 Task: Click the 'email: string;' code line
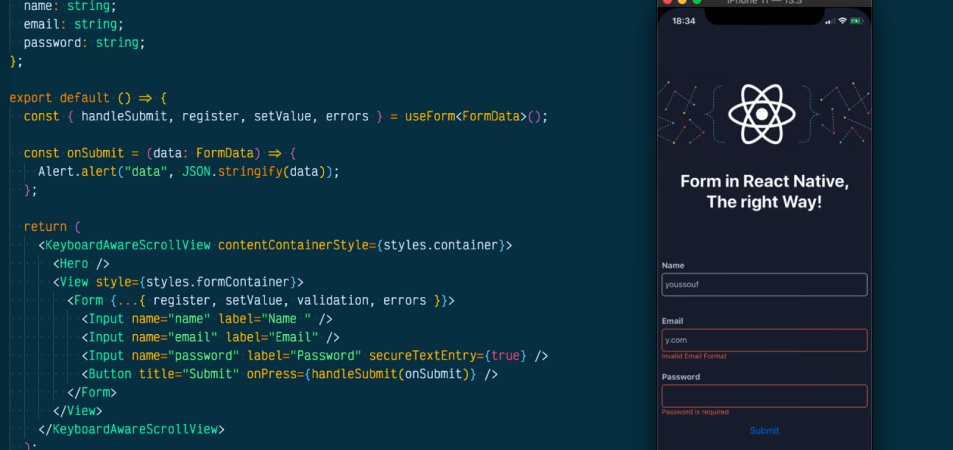click(x=74, y=24)
